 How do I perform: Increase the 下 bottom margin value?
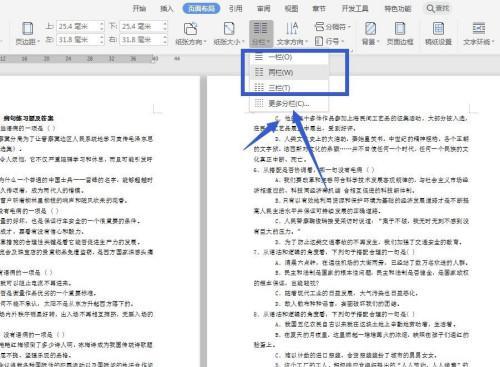(x=165, y=24)
